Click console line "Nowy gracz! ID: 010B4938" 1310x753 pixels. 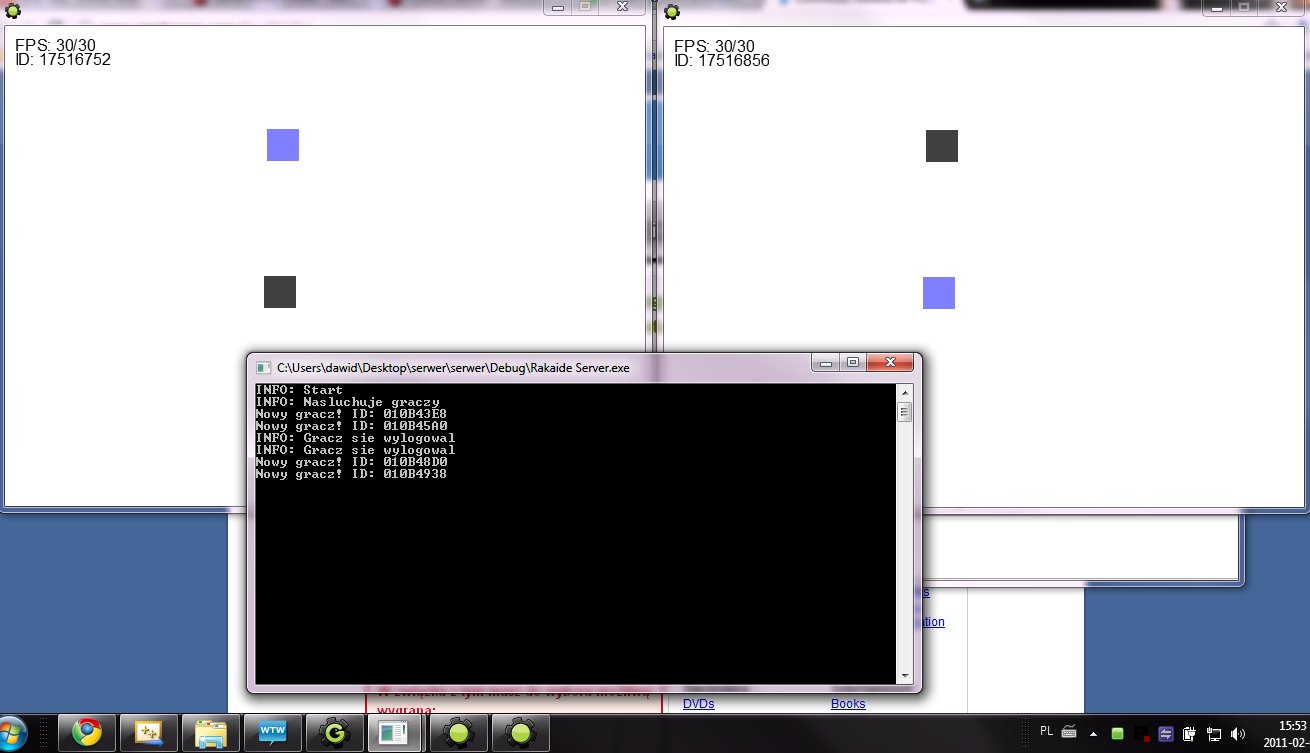[351, 474]
